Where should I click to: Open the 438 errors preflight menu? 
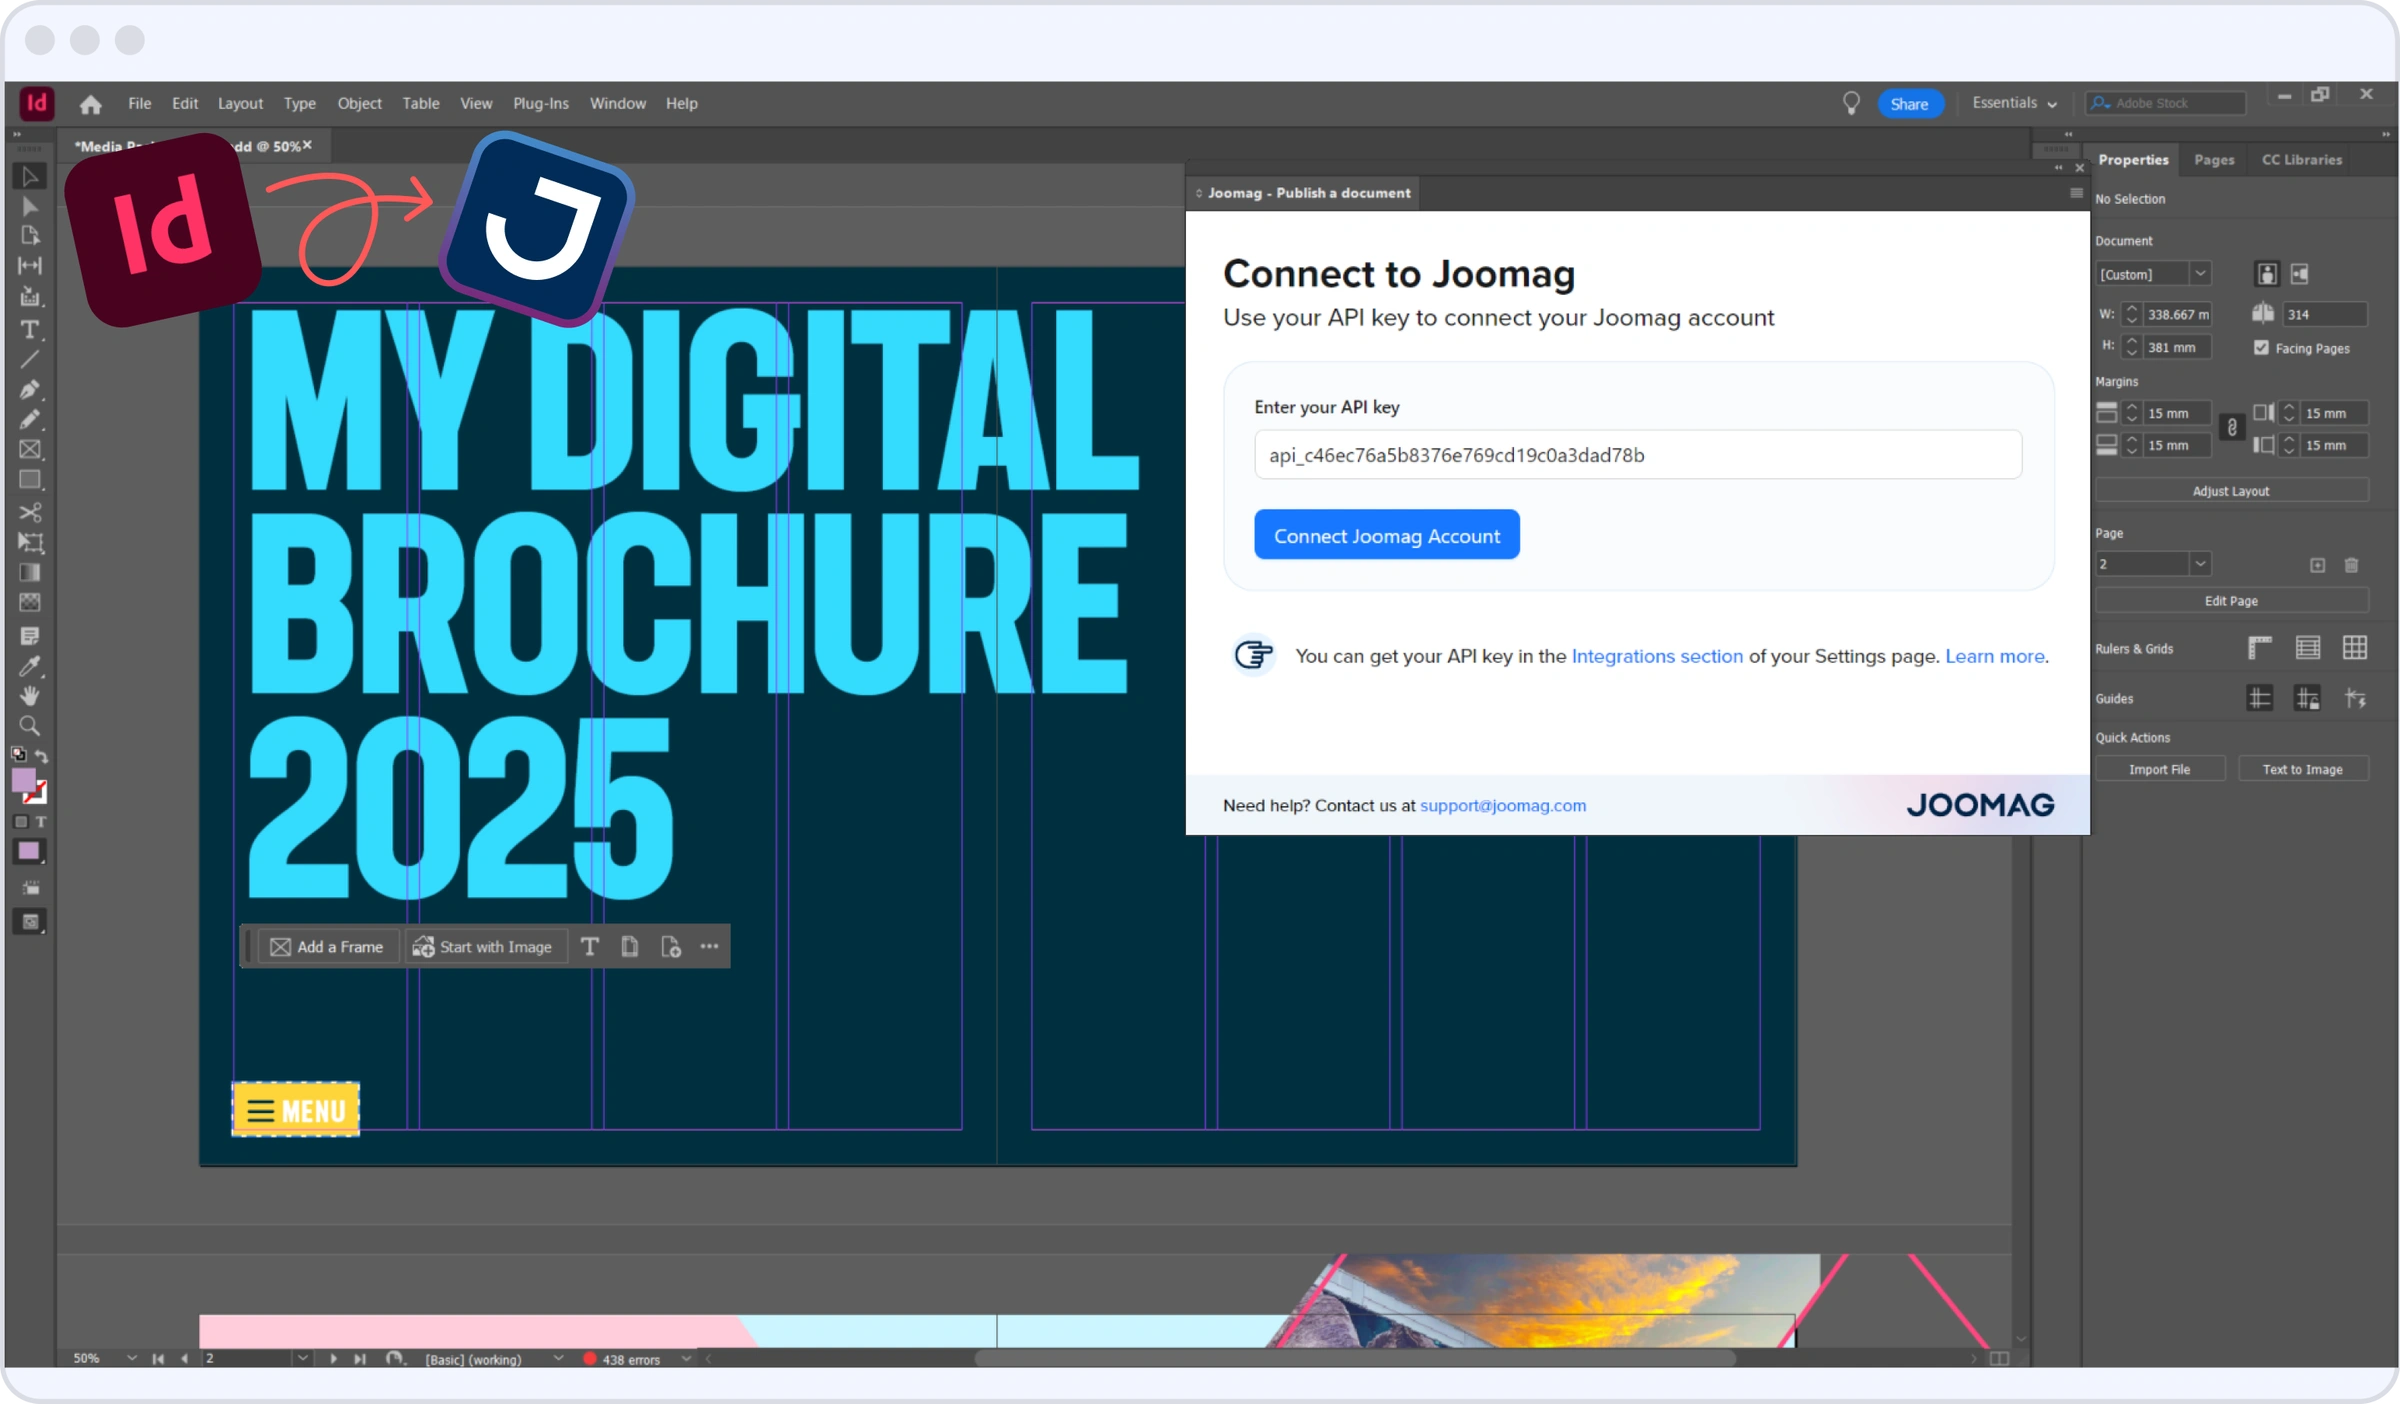(687, 1359)
